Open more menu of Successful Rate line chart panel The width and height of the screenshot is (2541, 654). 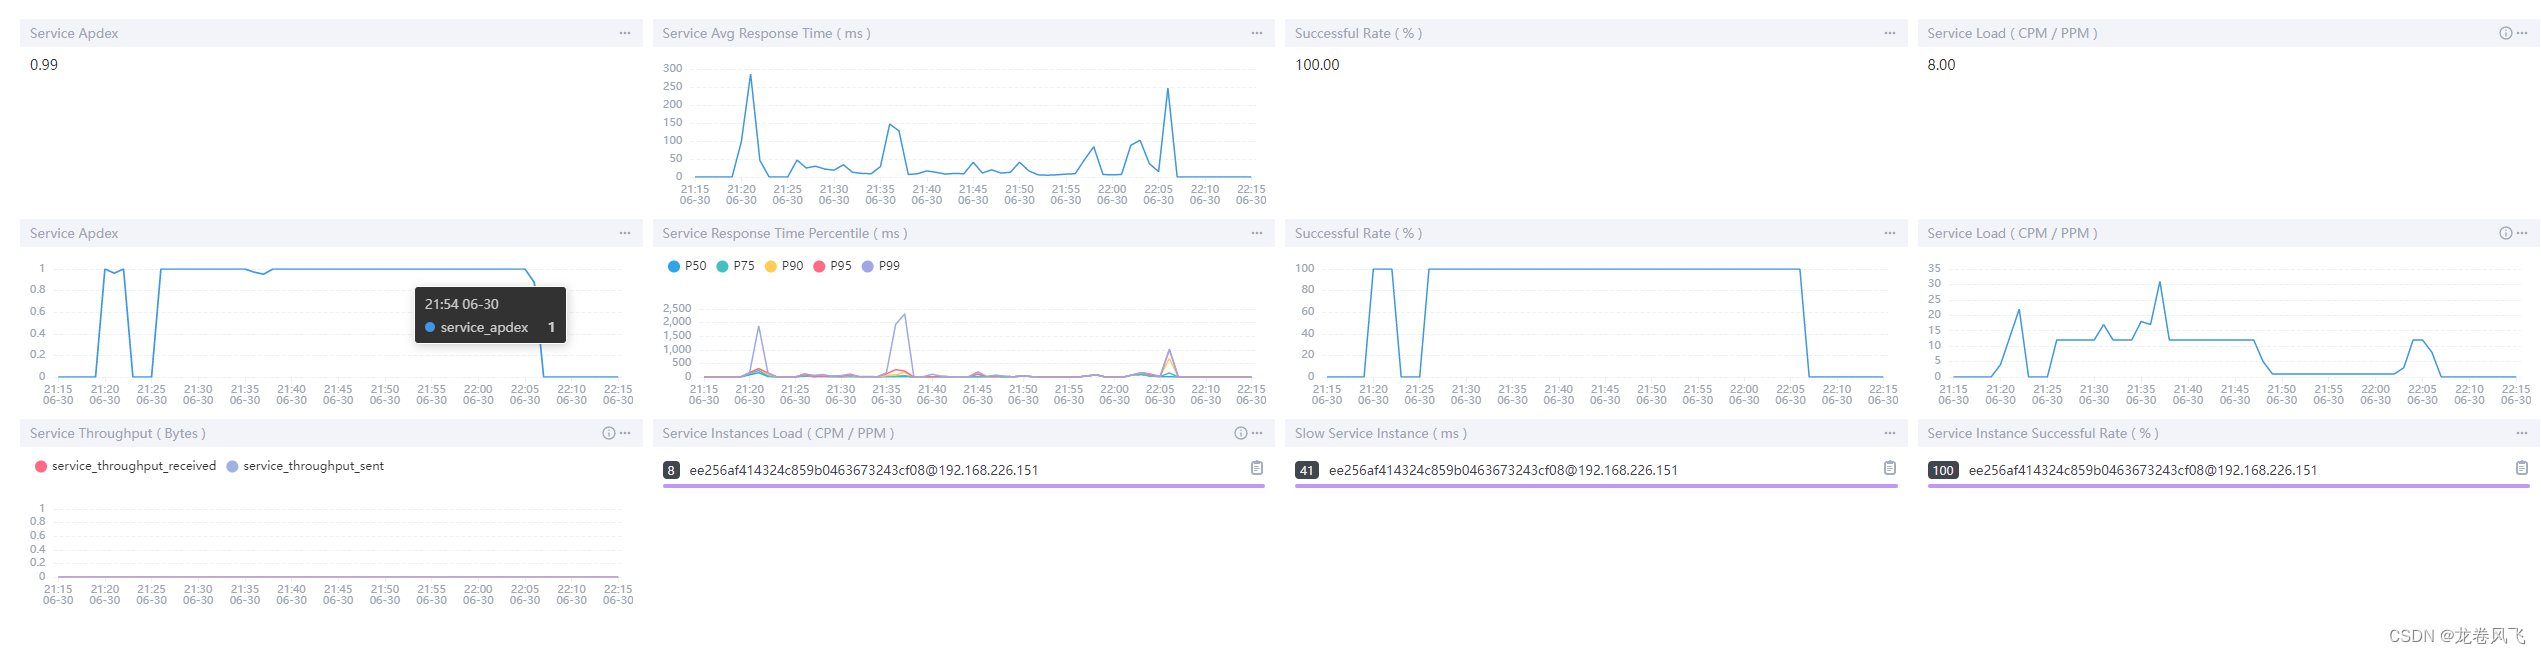coord(1890,233)
